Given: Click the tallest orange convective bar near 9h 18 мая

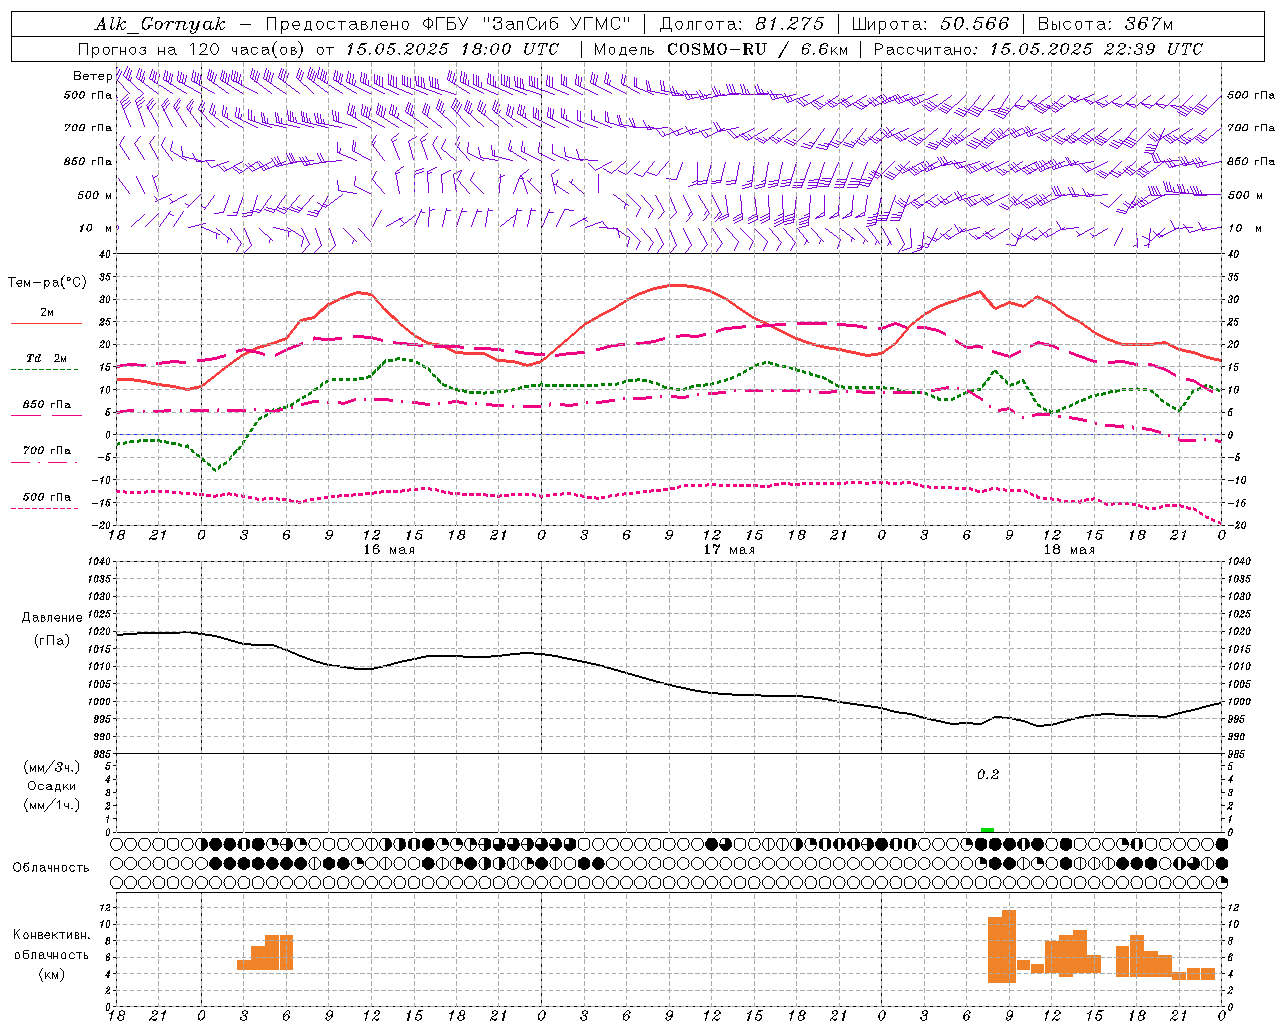Looking at the screenshot, I should click(1009, 946).
